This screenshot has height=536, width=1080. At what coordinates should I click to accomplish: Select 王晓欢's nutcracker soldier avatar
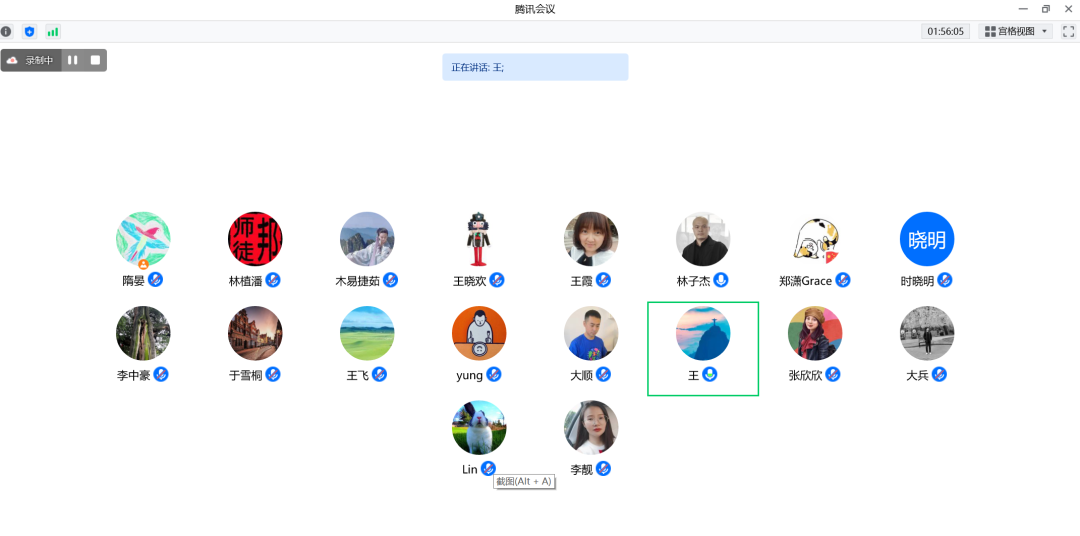(479, 239)
